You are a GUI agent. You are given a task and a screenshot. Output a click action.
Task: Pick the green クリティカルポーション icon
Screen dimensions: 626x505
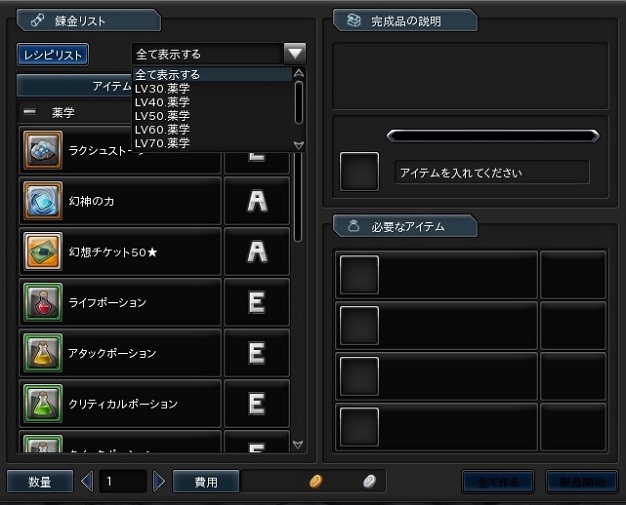point(42,404)
